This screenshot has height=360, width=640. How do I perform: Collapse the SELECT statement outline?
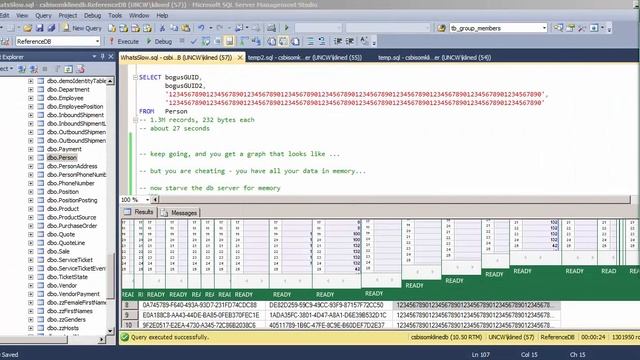(135, 77)
